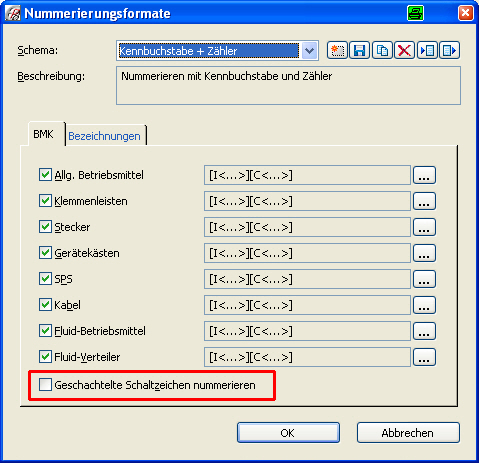Click the Beschreibung text field
479x463 pixels.
pyautogui.click(x=288, y=86)
